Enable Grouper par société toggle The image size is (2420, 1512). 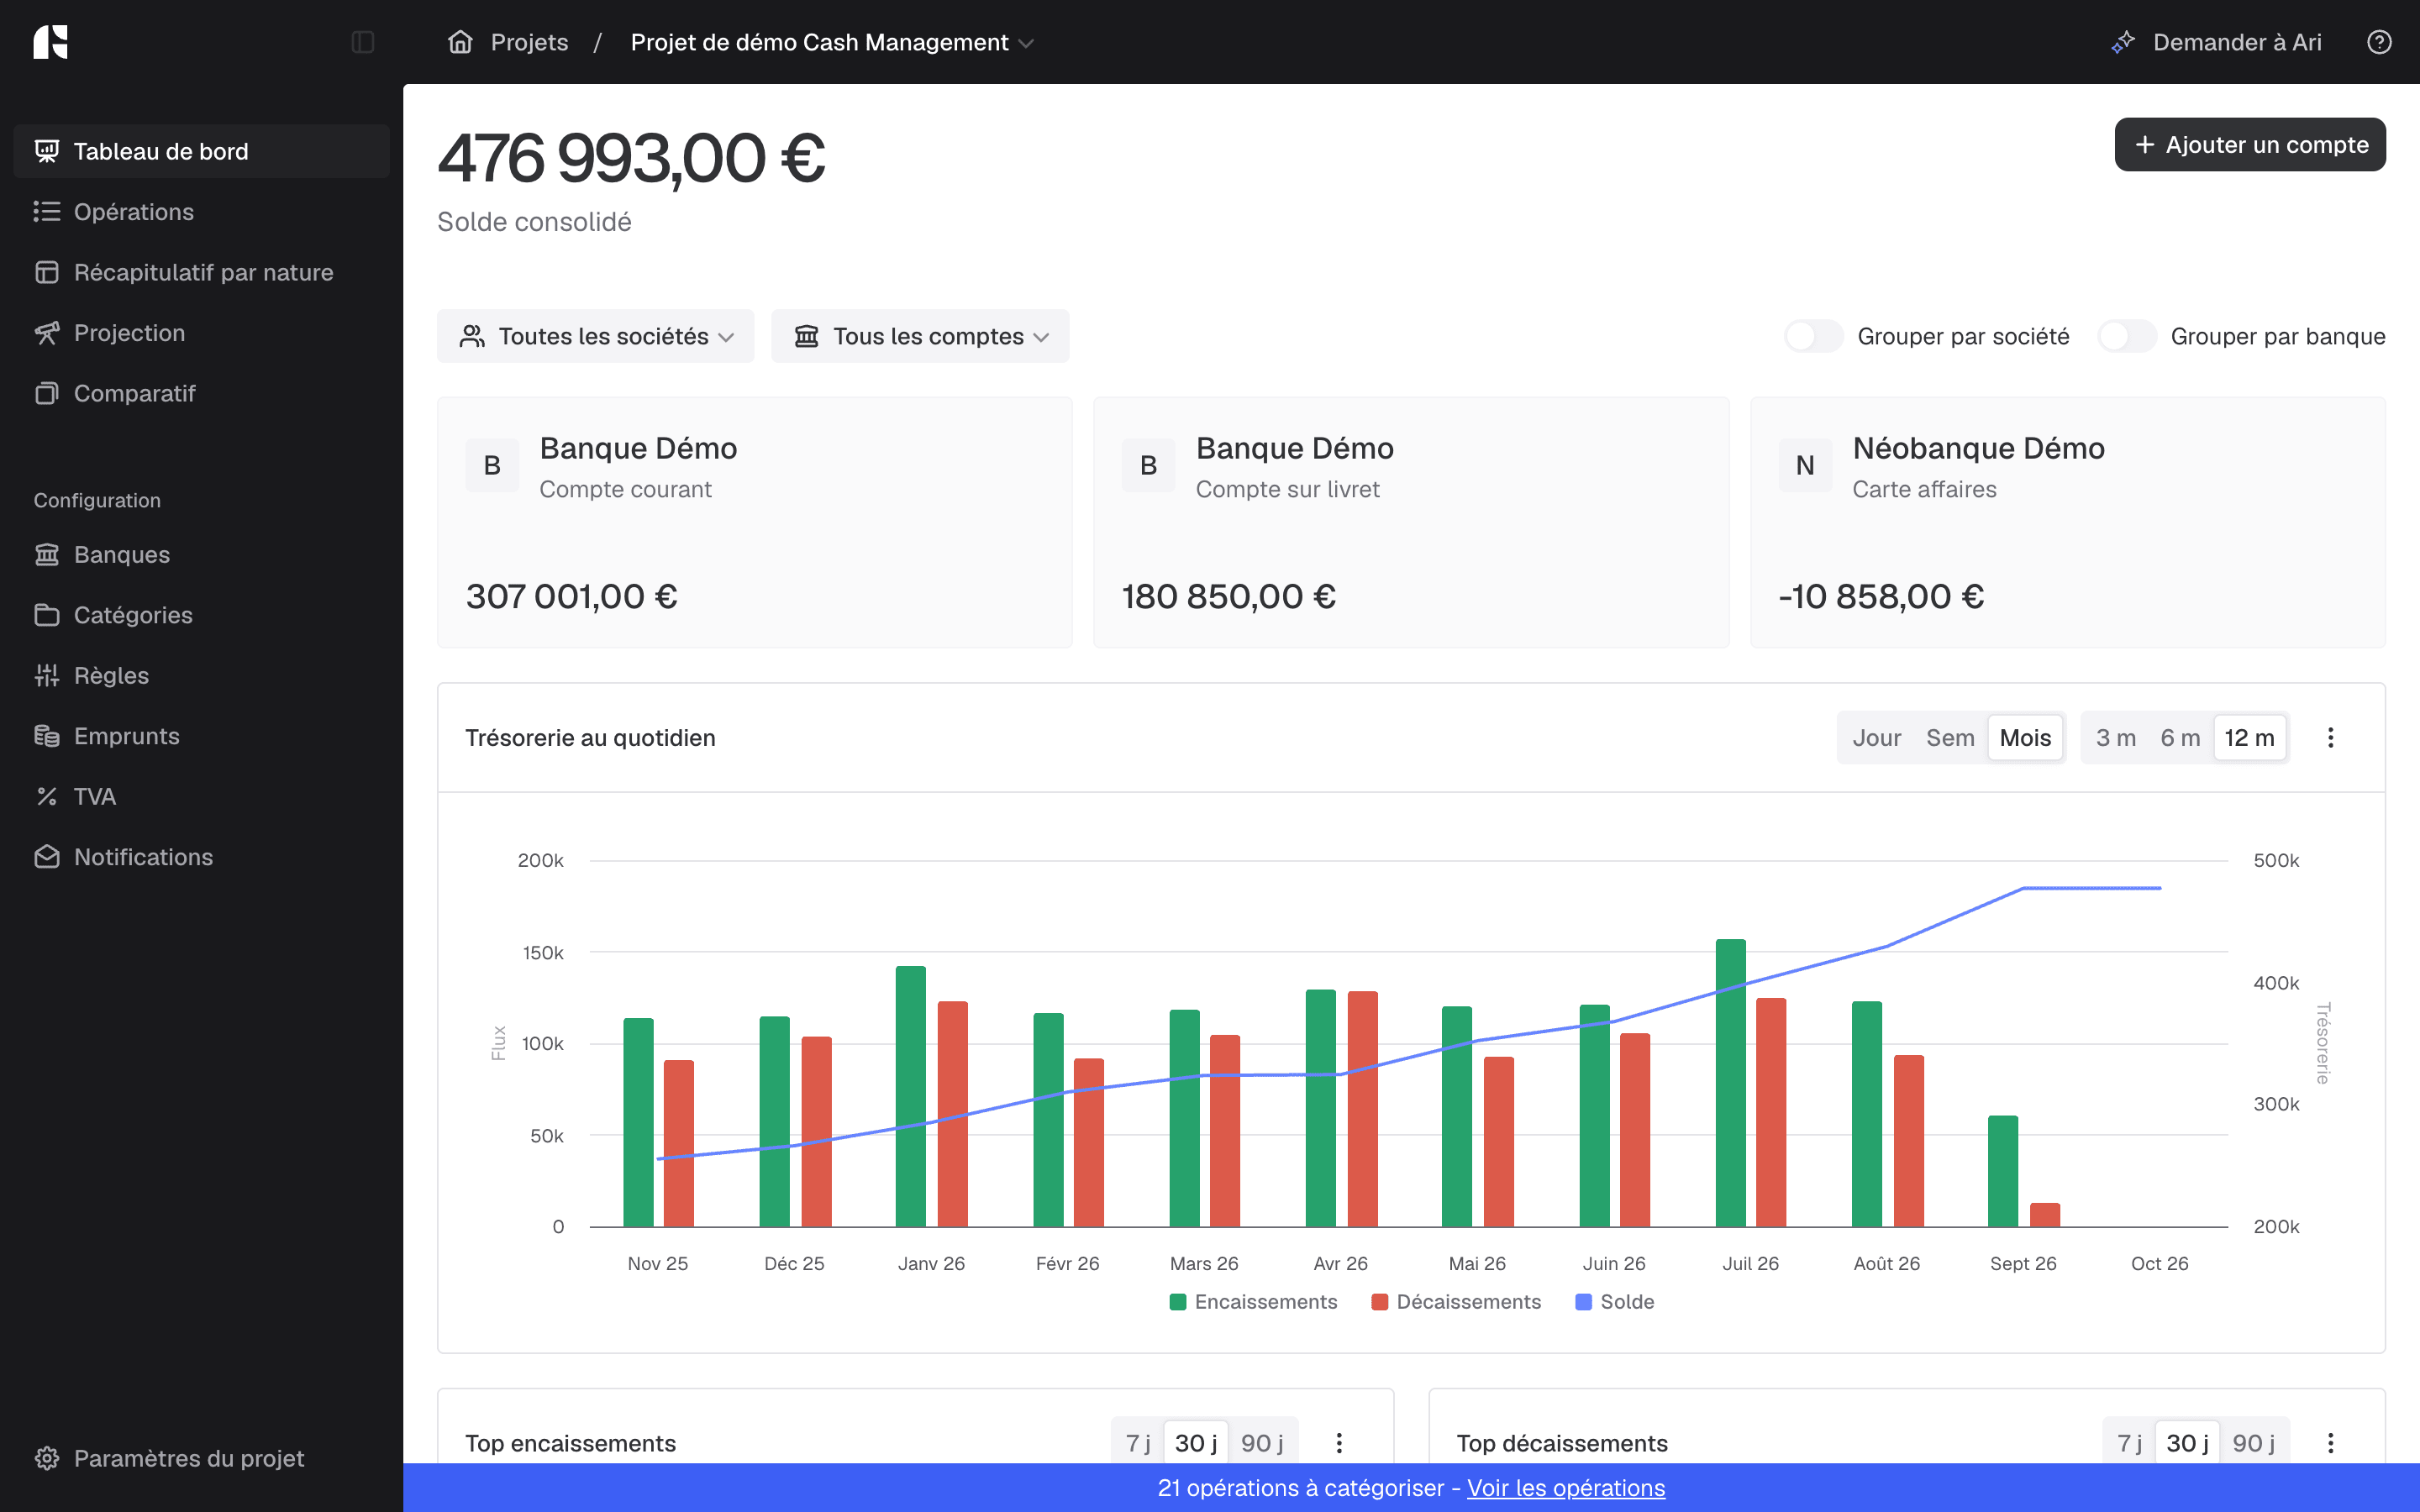click(x=1813, y=336)
